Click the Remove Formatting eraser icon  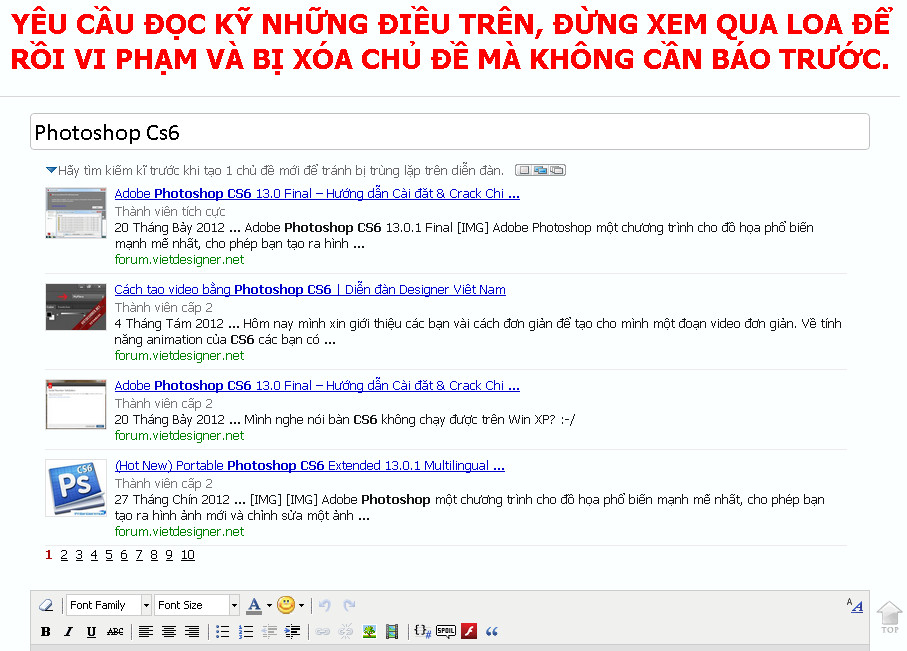click(x=46, y=605)
